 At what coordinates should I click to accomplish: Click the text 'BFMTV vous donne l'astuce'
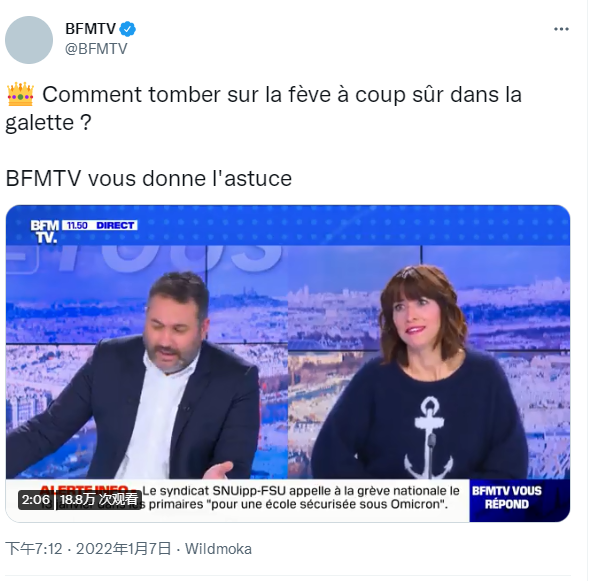[x=149, y=179]
